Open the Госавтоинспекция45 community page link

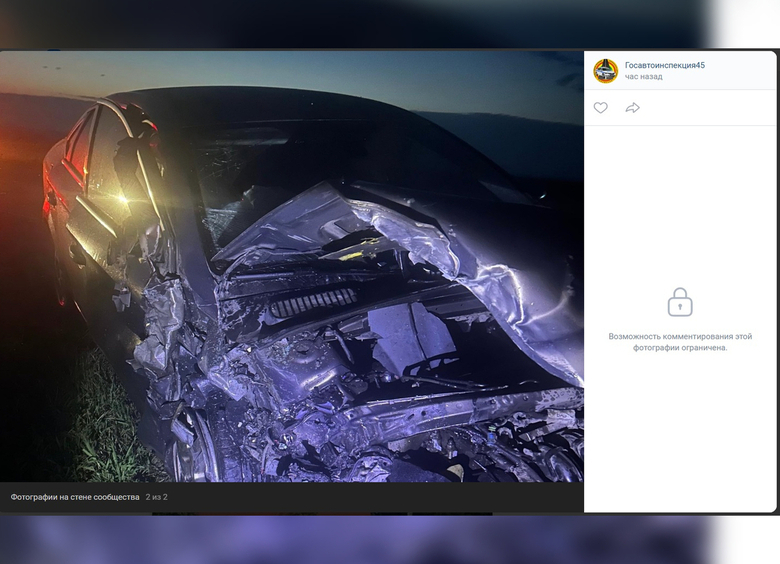(x=664, y=65)
